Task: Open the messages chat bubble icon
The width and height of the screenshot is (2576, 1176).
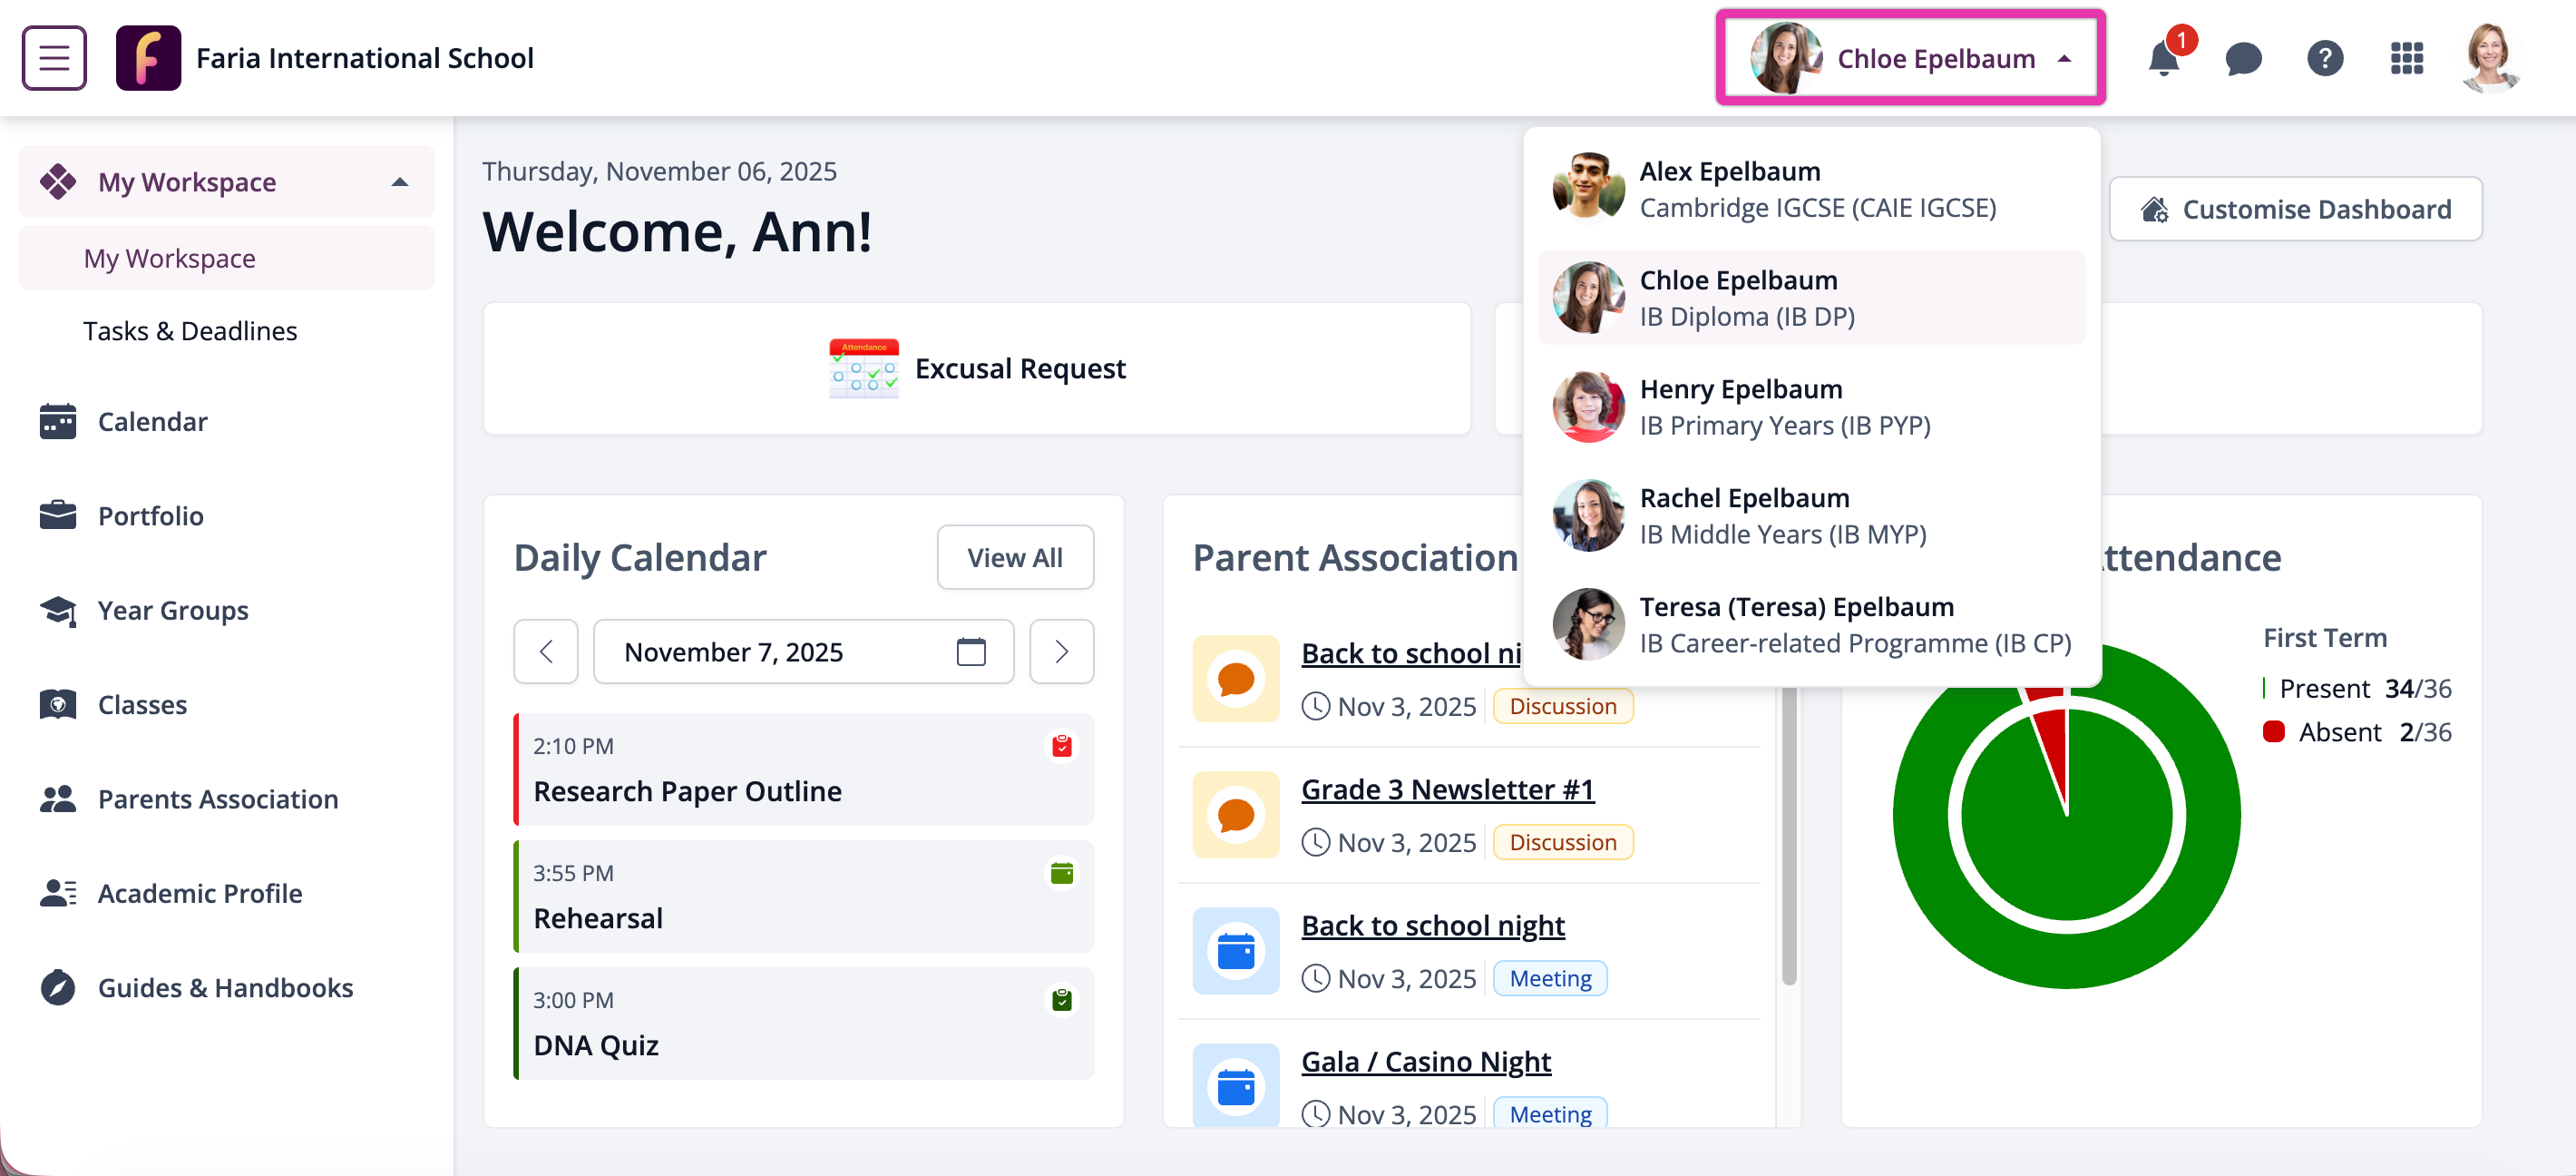Action: click(2243, 59)
